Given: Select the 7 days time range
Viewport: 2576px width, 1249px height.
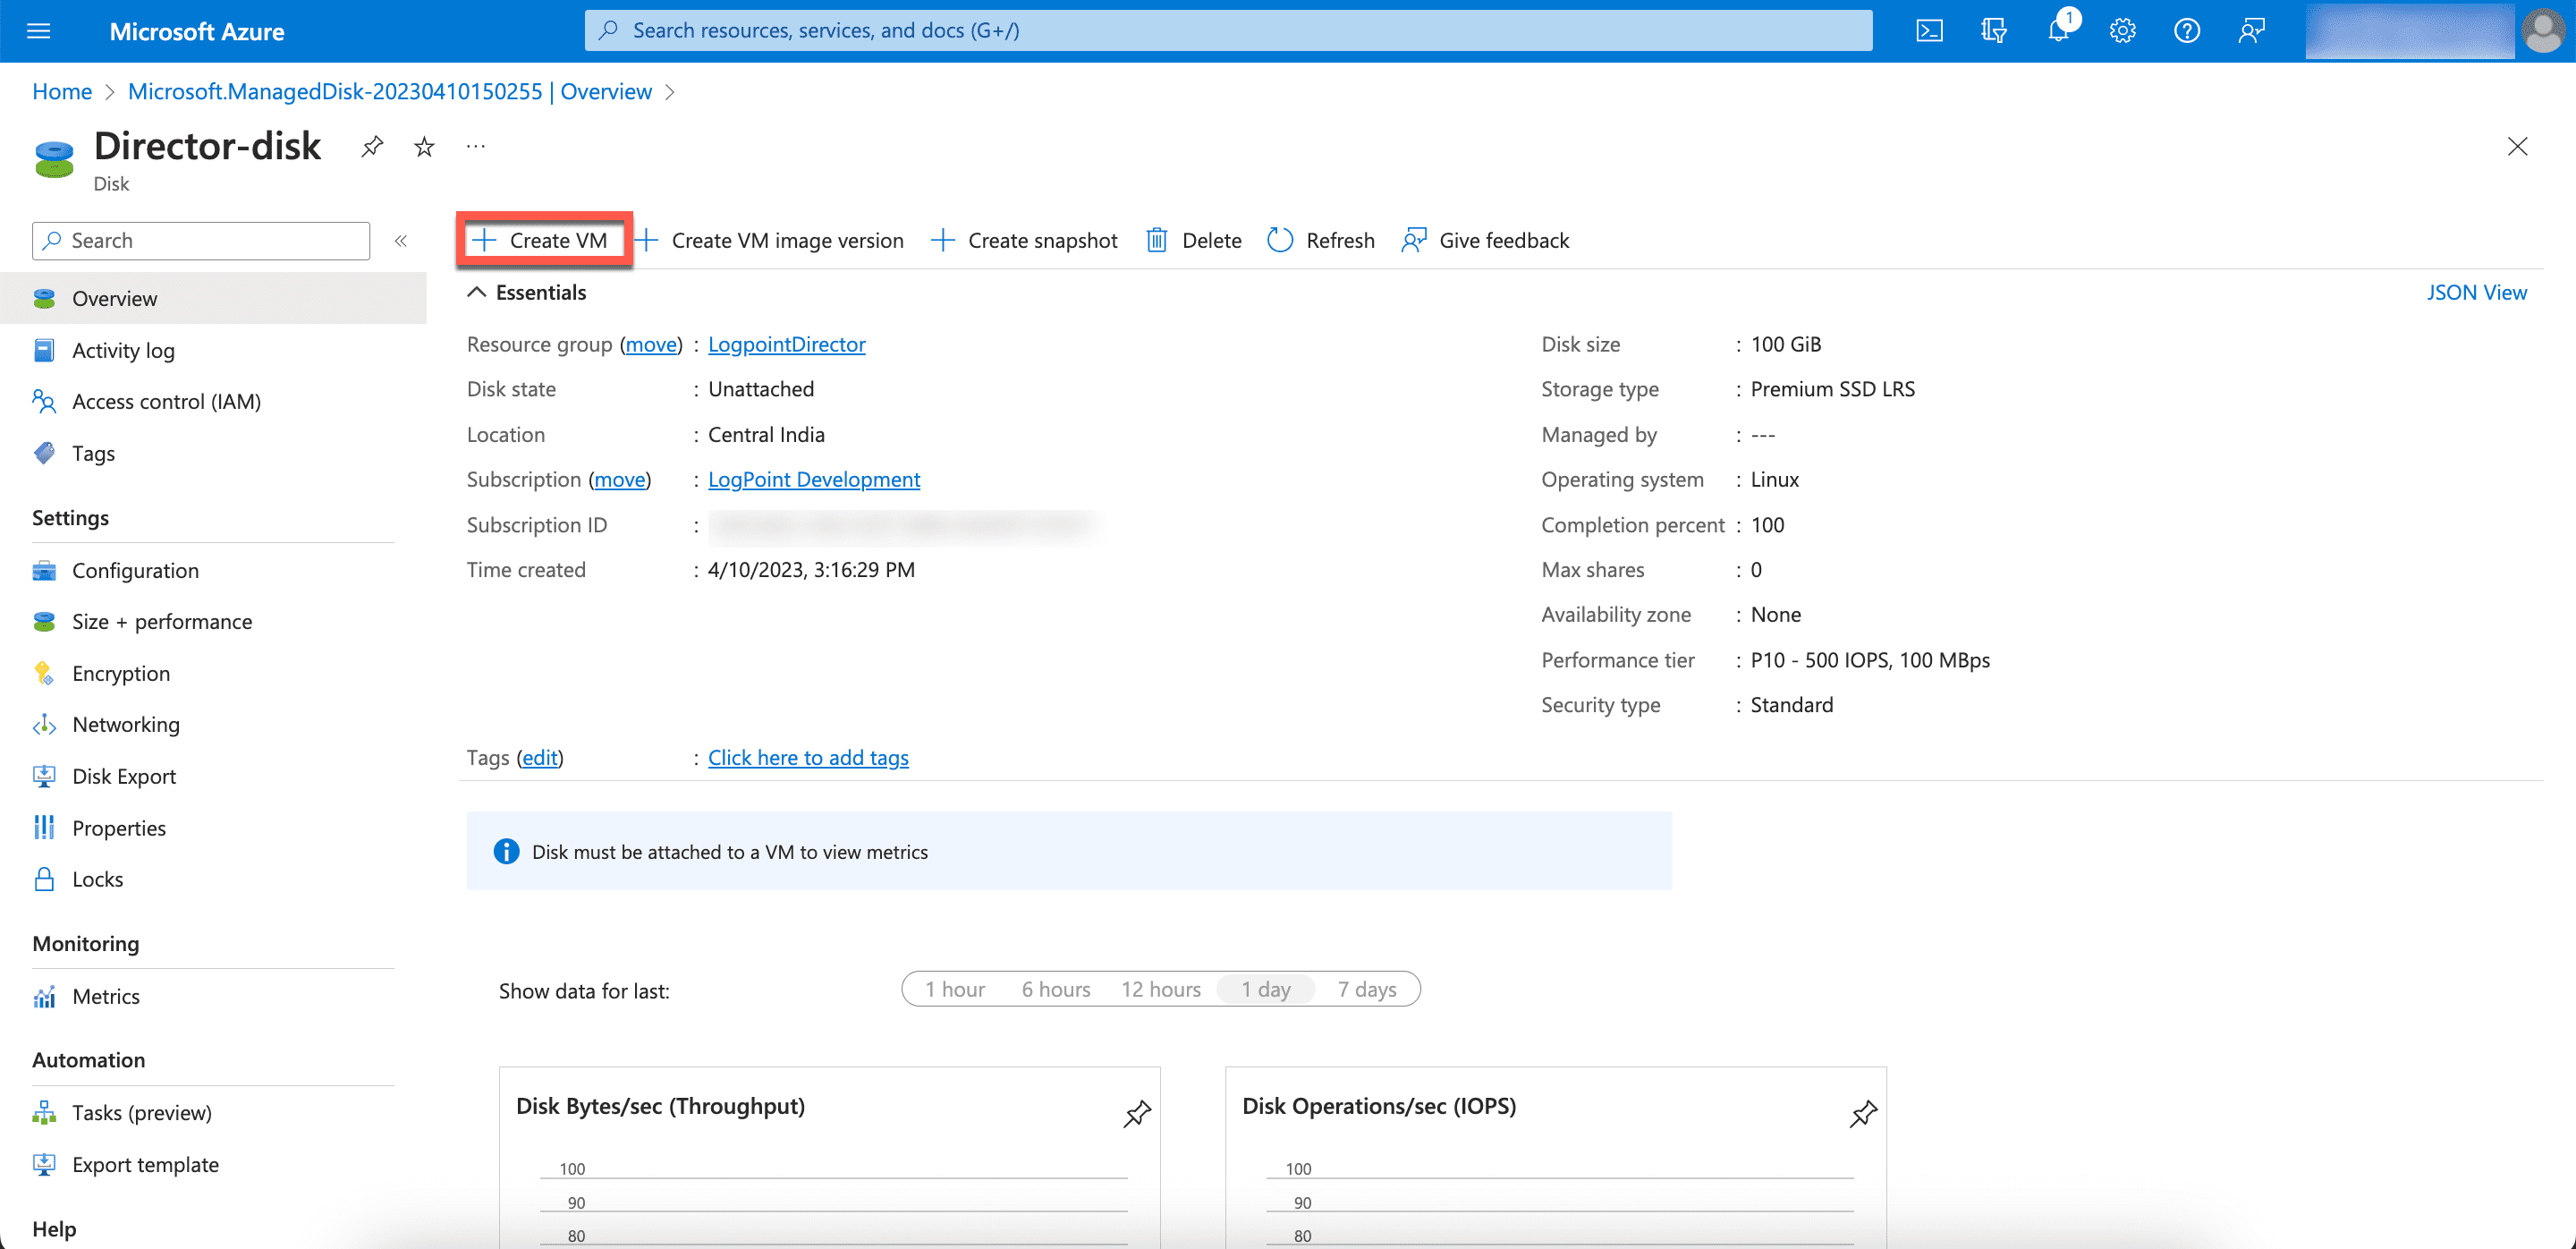Looking at the screenshot, I should [x=1367, y=989].
